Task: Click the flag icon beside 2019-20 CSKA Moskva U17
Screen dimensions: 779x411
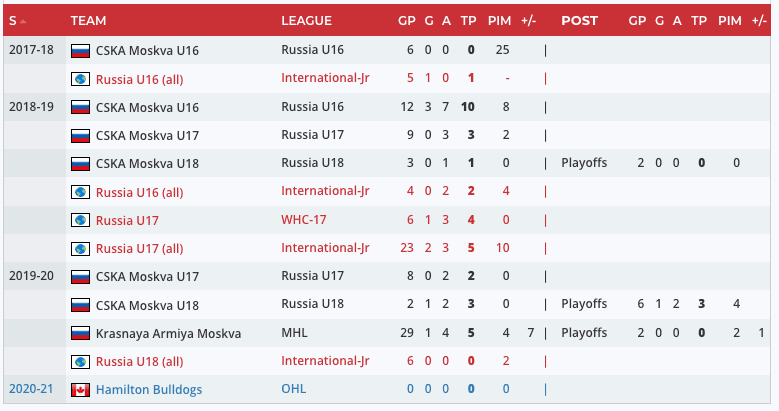Action: (x=80, y=276)
